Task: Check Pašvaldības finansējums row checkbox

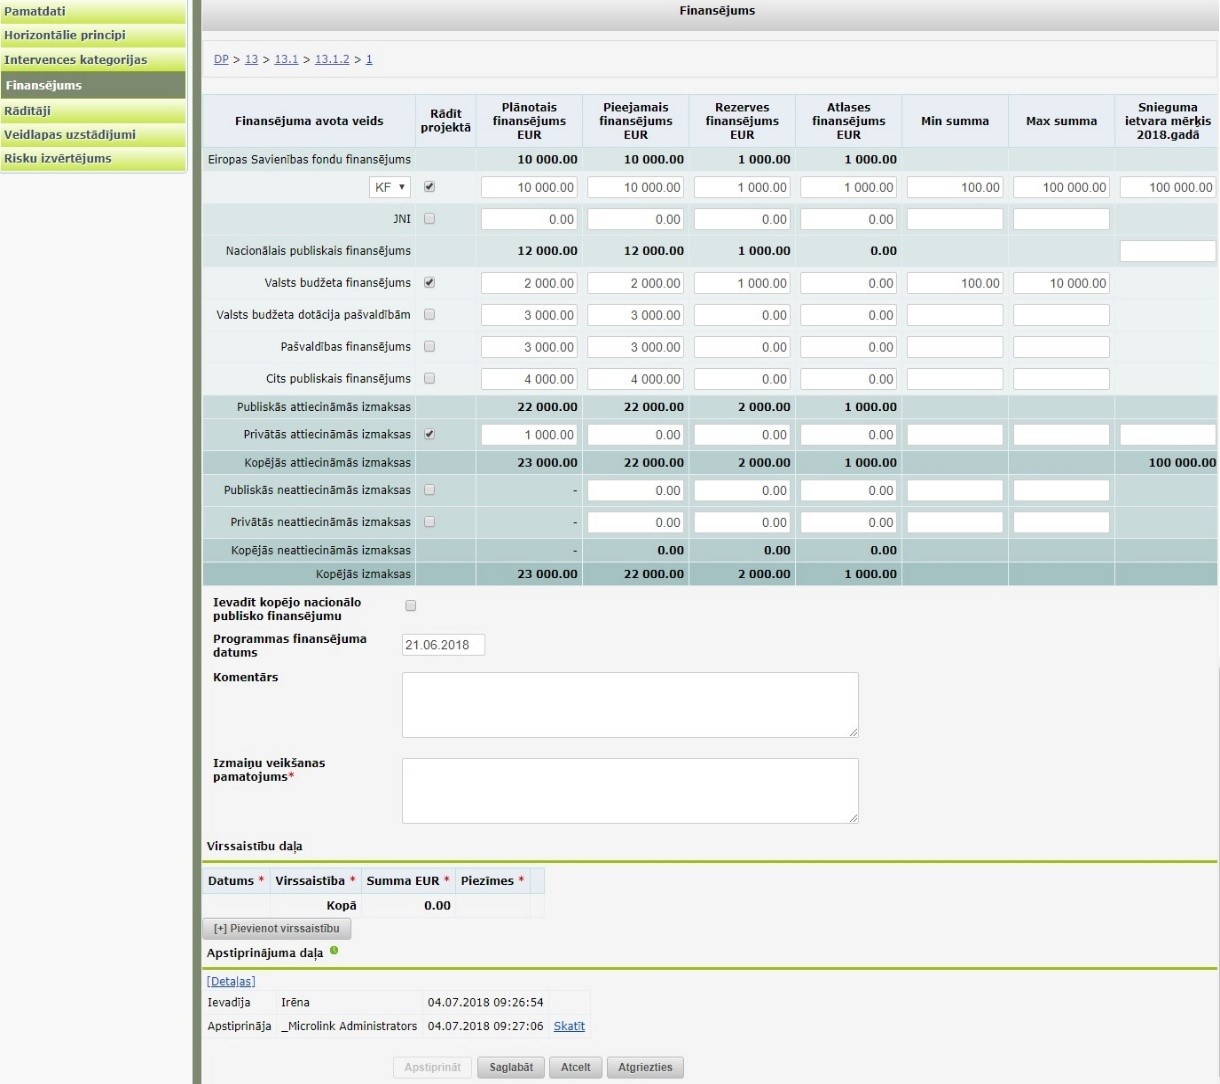Action: (x=429, y=346)
